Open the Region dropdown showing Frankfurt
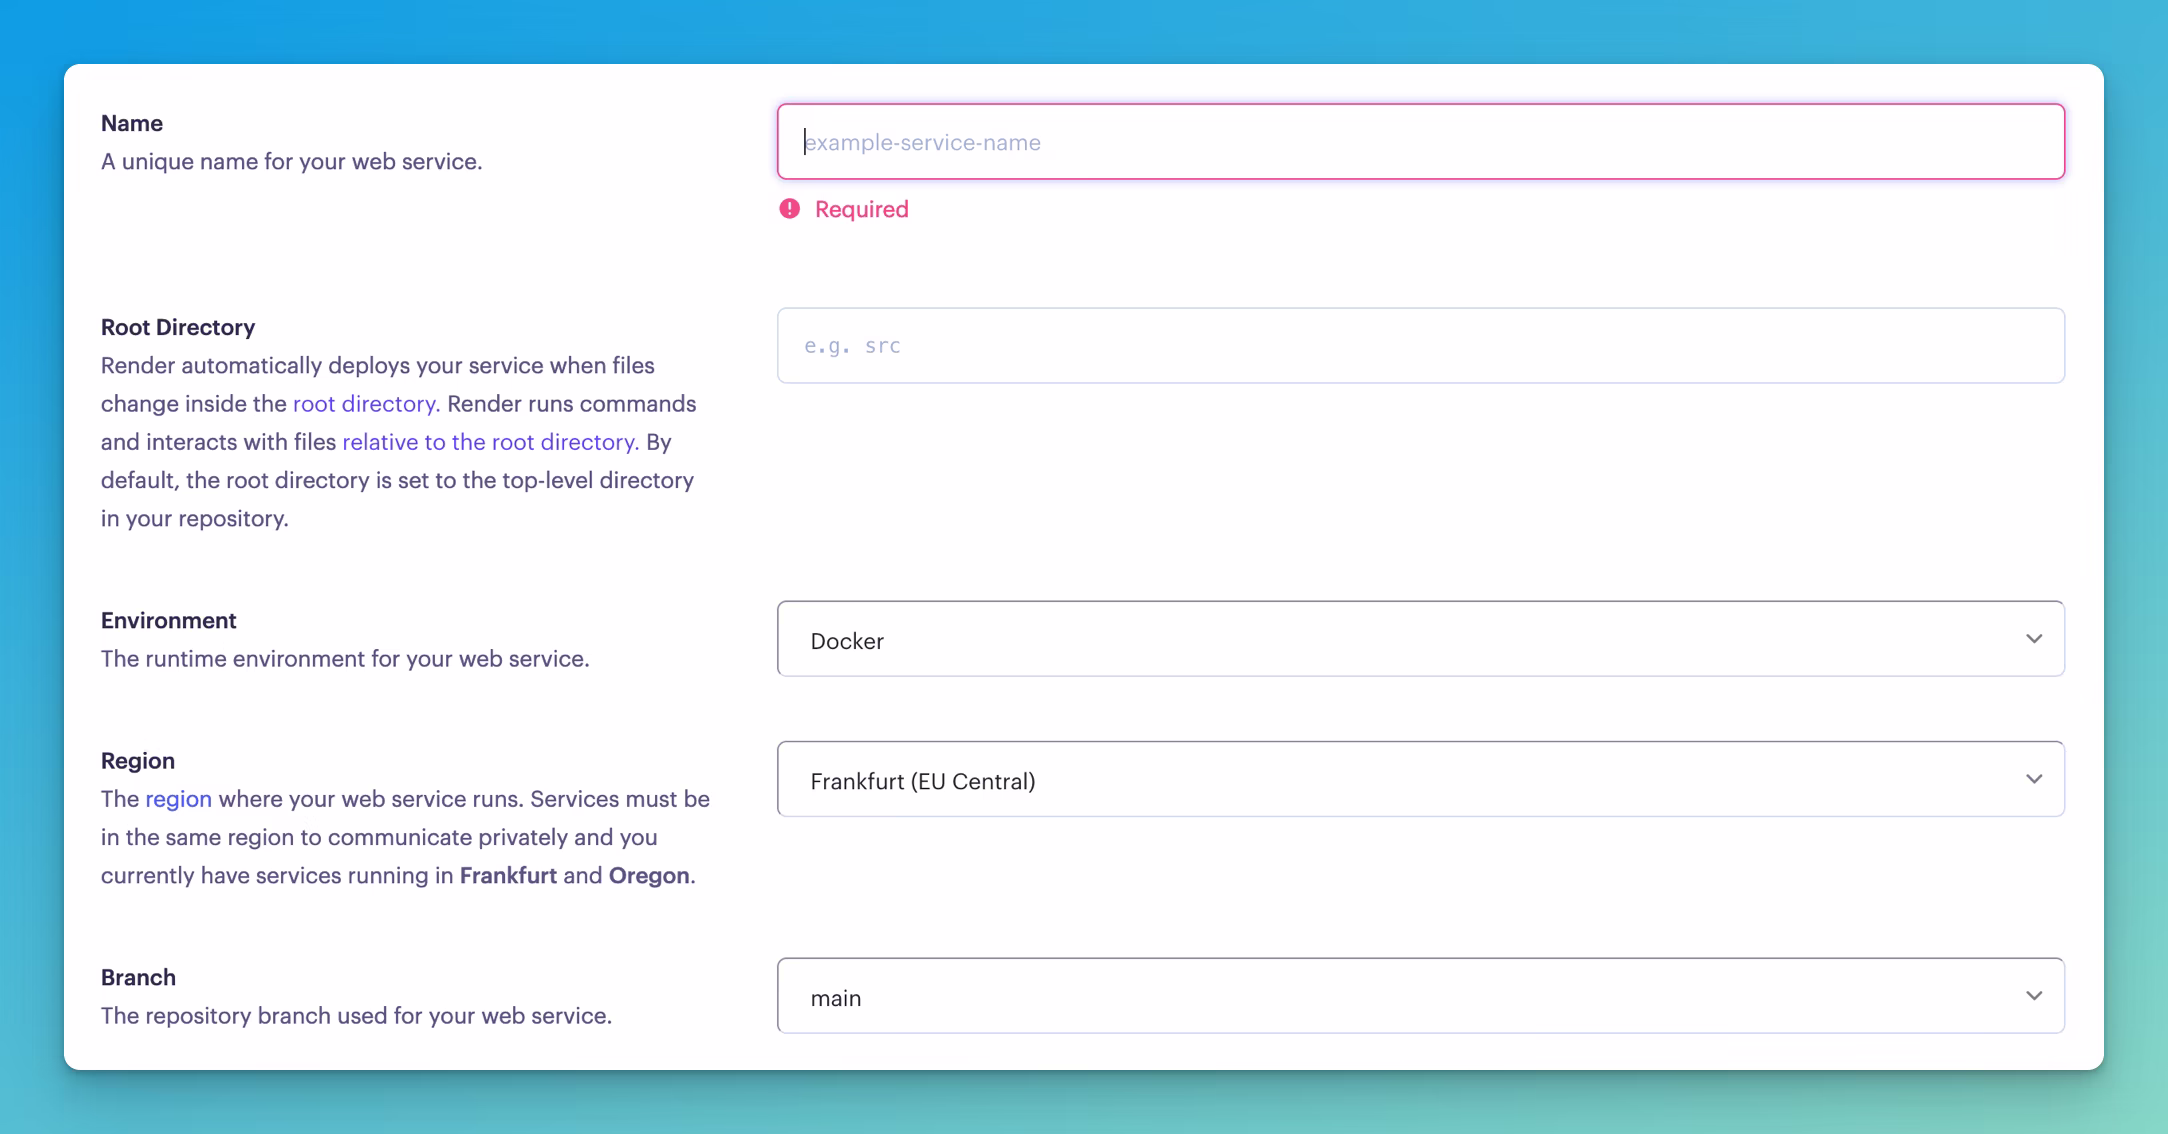The height and width of the screenshot is (1134, 2168). [1420, 779]
